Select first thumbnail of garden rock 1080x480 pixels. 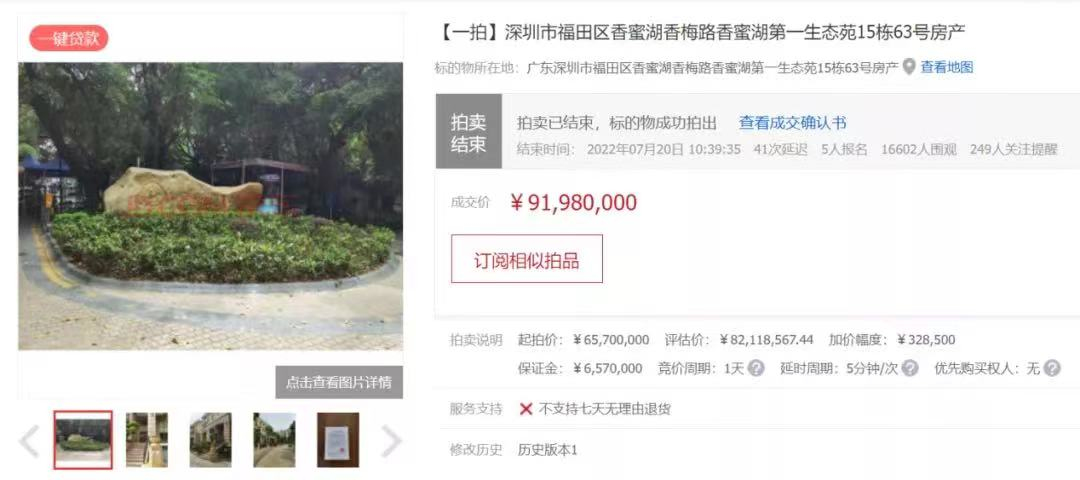pyautogui.click(x=83, y=440)
